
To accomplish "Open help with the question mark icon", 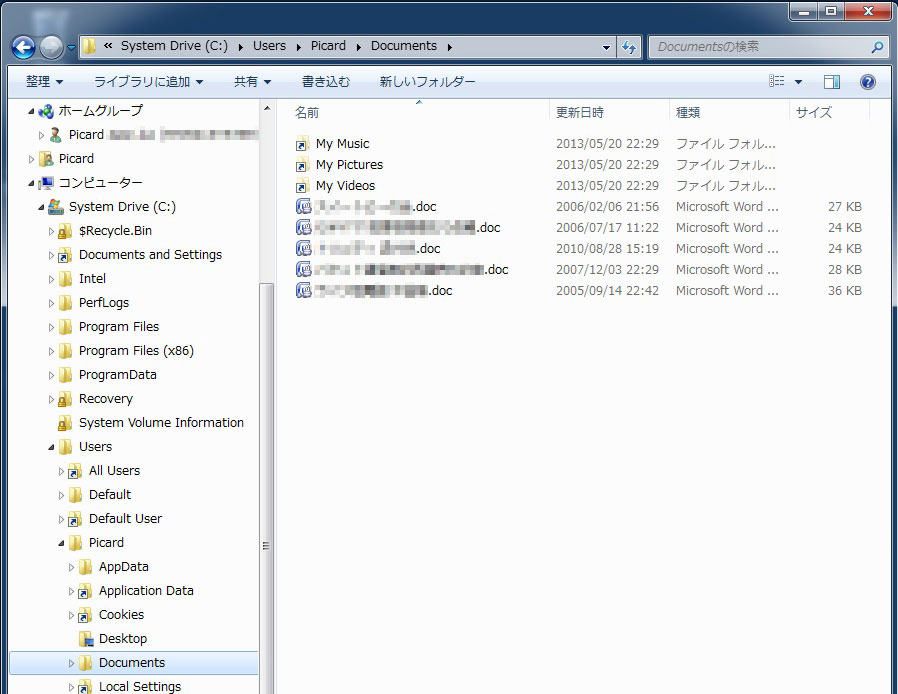I will point(868,82).
